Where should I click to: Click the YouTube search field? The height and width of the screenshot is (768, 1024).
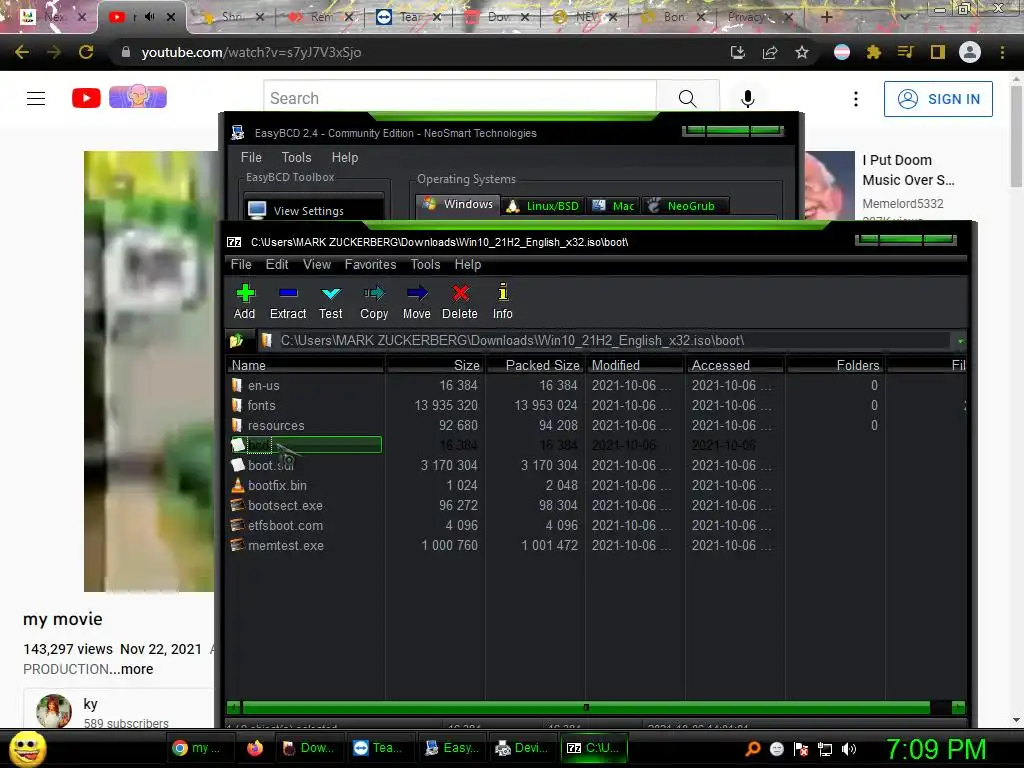click(460, 99)
